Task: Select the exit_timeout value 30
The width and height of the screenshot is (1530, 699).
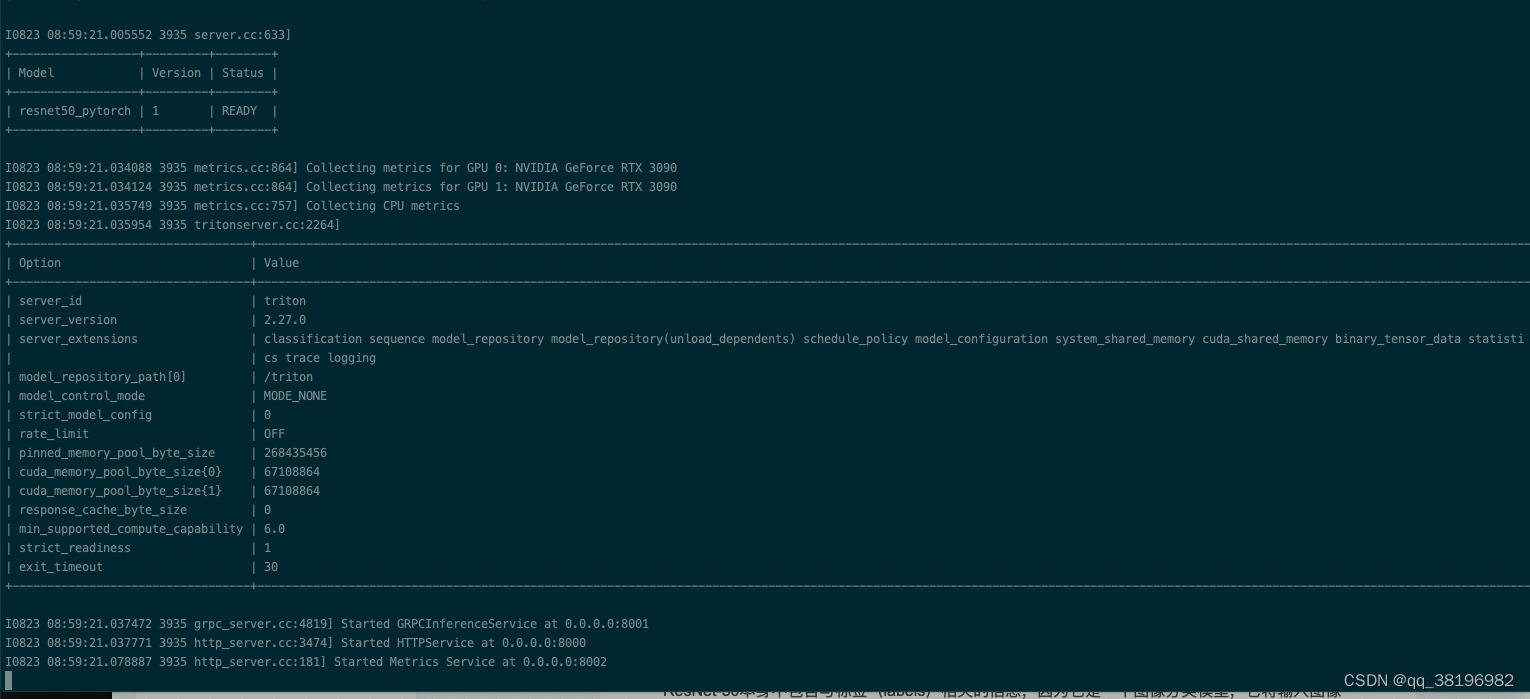Action: tap(271, 567)
